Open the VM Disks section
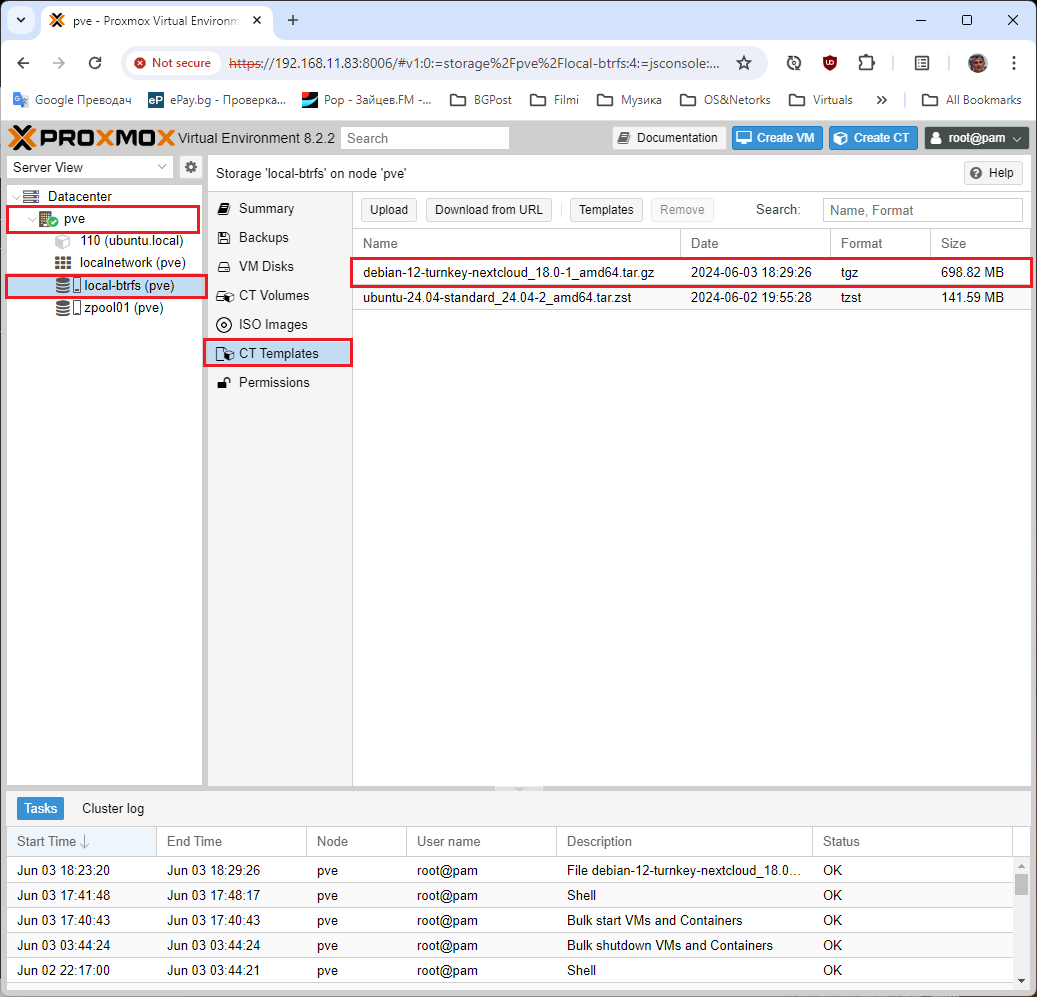The height and width of the screenshot is (997, 1037). click(266, 266)
